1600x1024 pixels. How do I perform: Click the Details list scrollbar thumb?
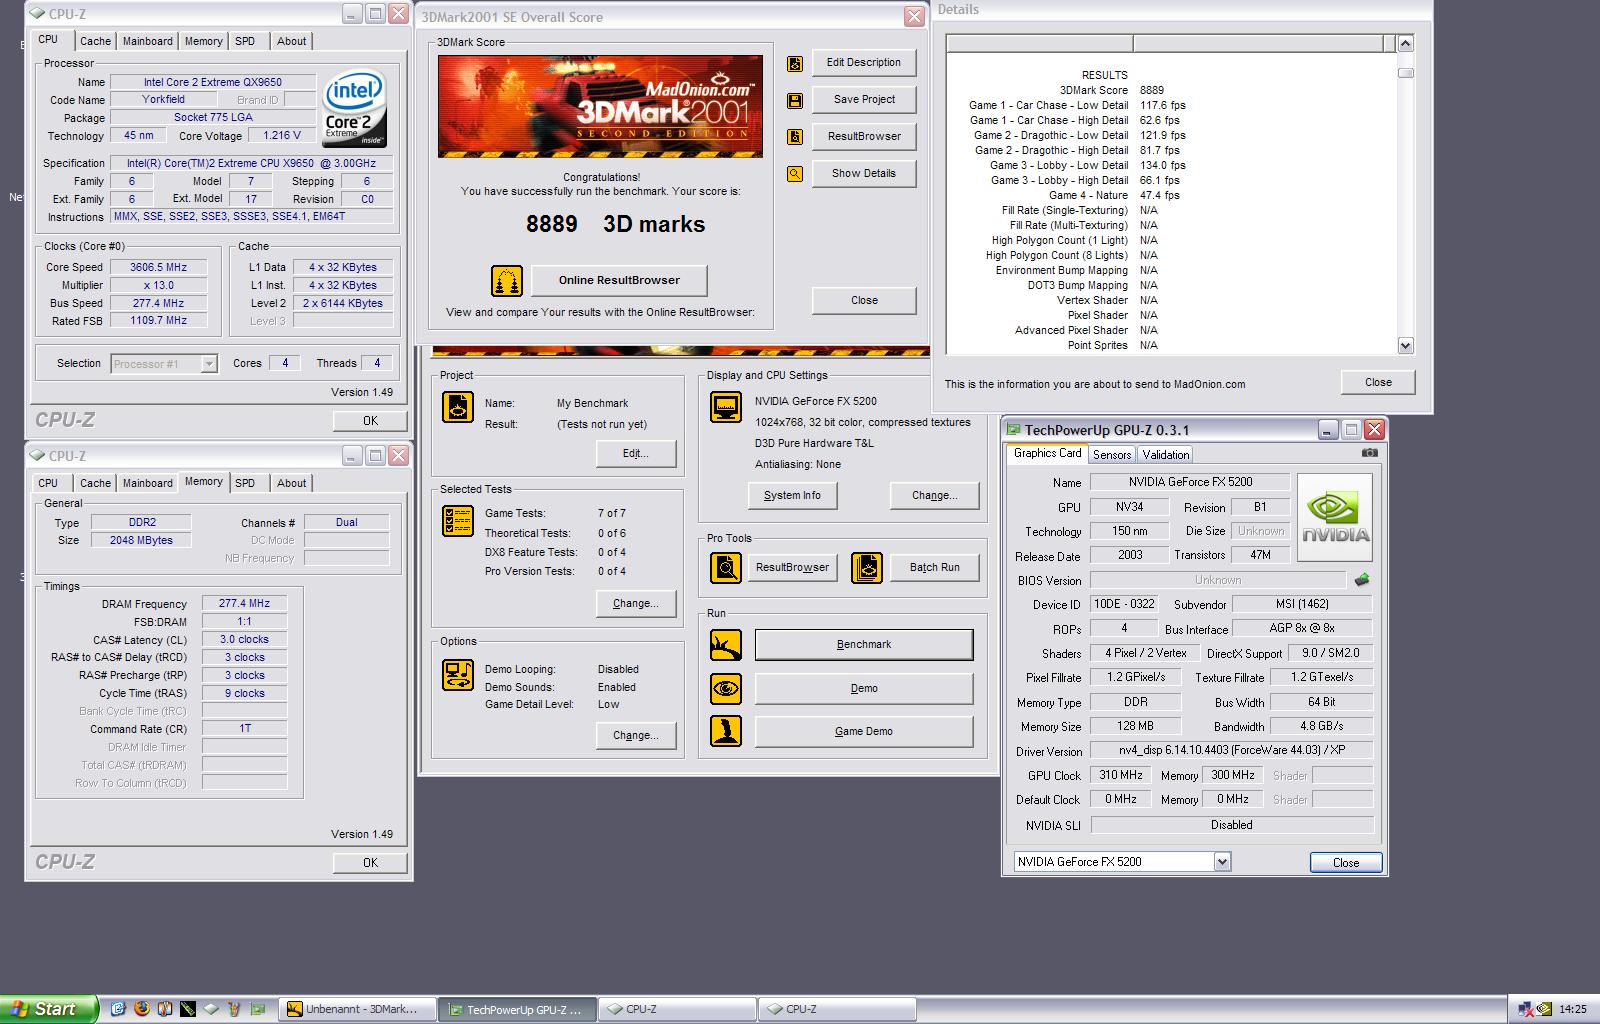coord(1405,73)
